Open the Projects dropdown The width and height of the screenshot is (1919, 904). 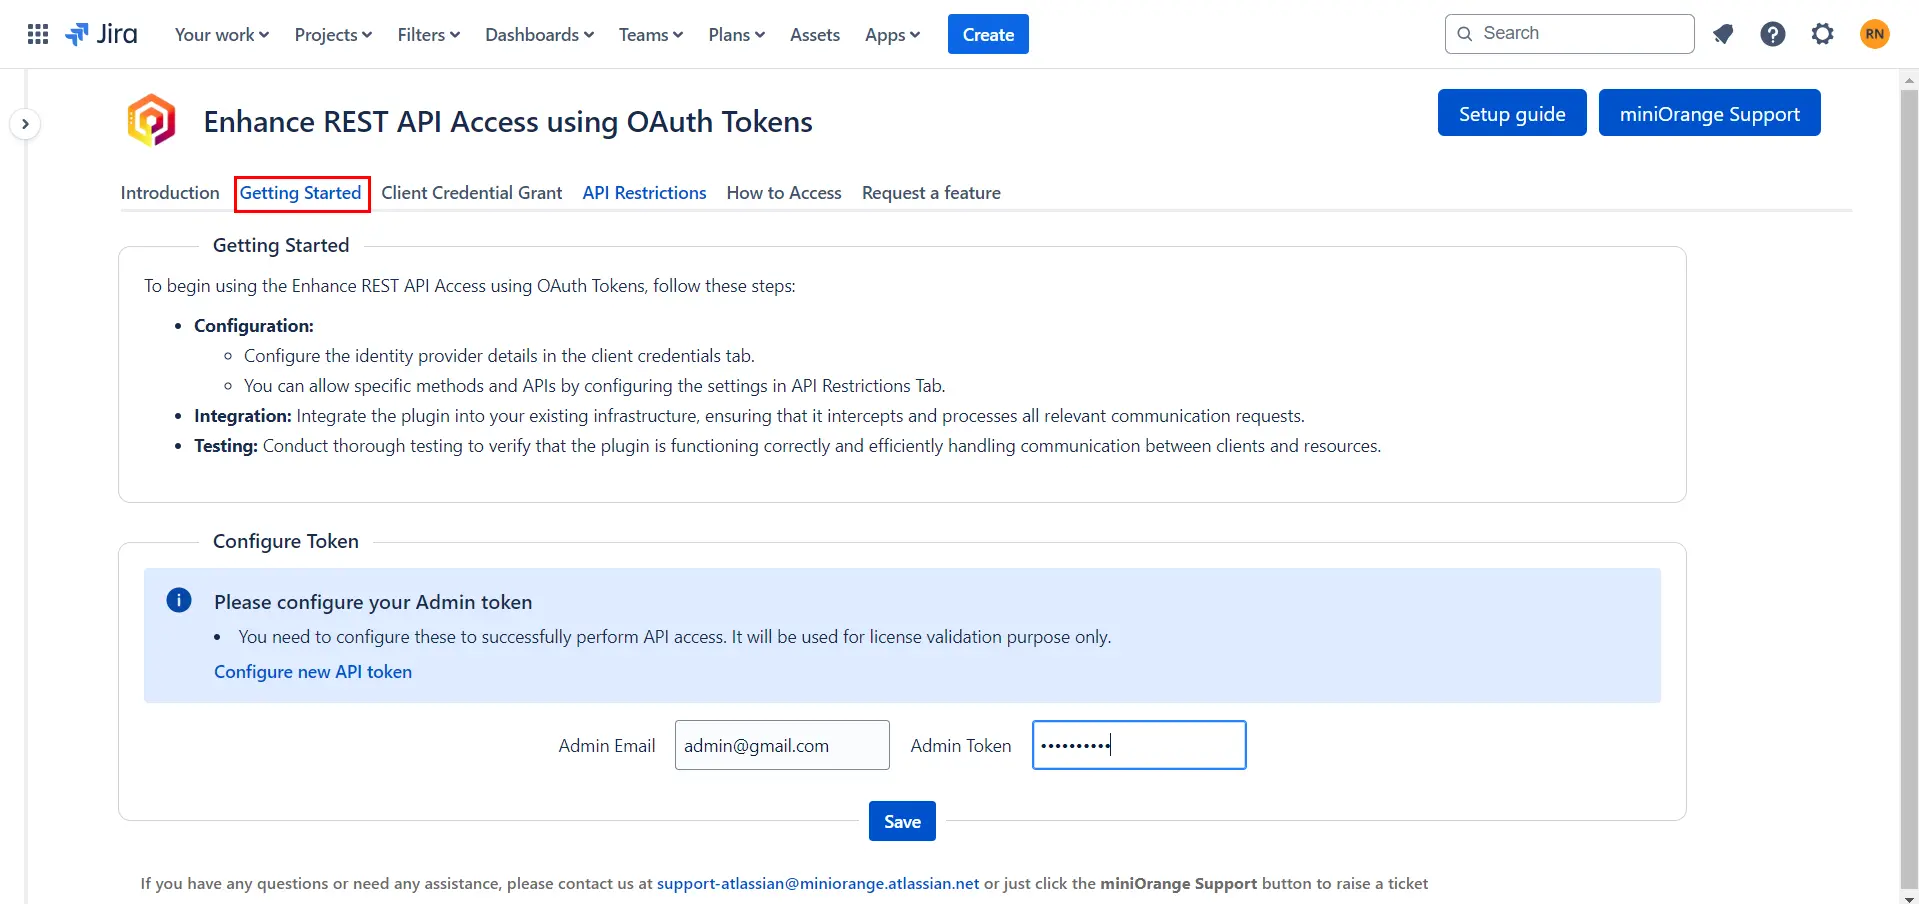(333, 34)
